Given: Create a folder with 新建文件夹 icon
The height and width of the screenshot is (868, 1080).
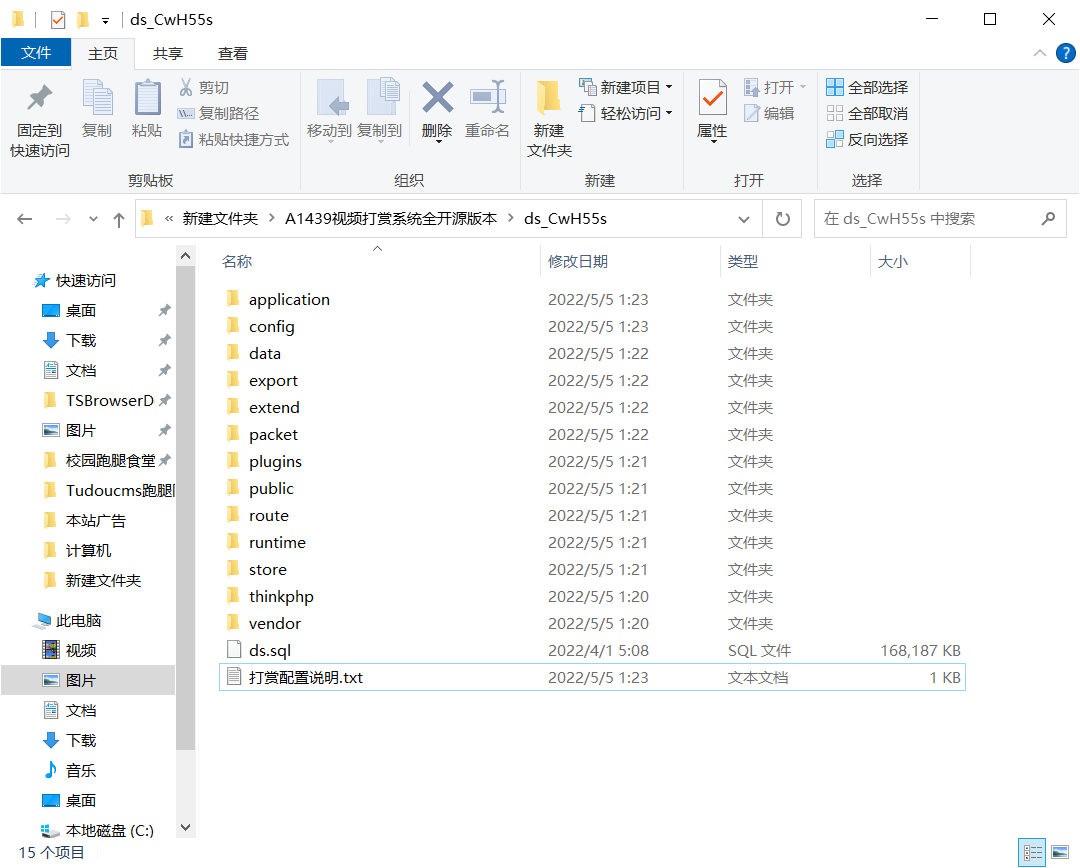Looking at the screenshot, I should (x=548, y=113).
